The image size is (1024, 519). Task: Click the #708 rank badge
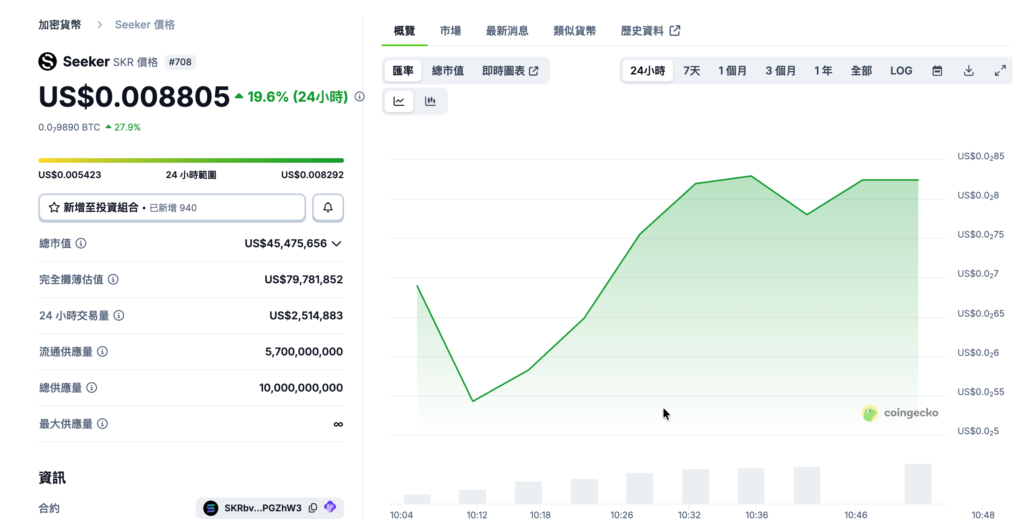click(x=180, y=62)
